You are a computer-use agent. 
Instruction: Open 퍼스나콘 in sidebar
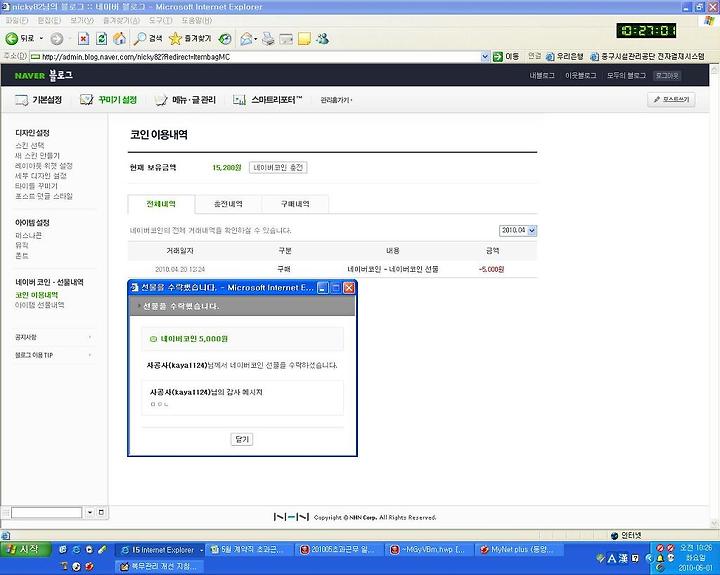(x=28, y=235)
